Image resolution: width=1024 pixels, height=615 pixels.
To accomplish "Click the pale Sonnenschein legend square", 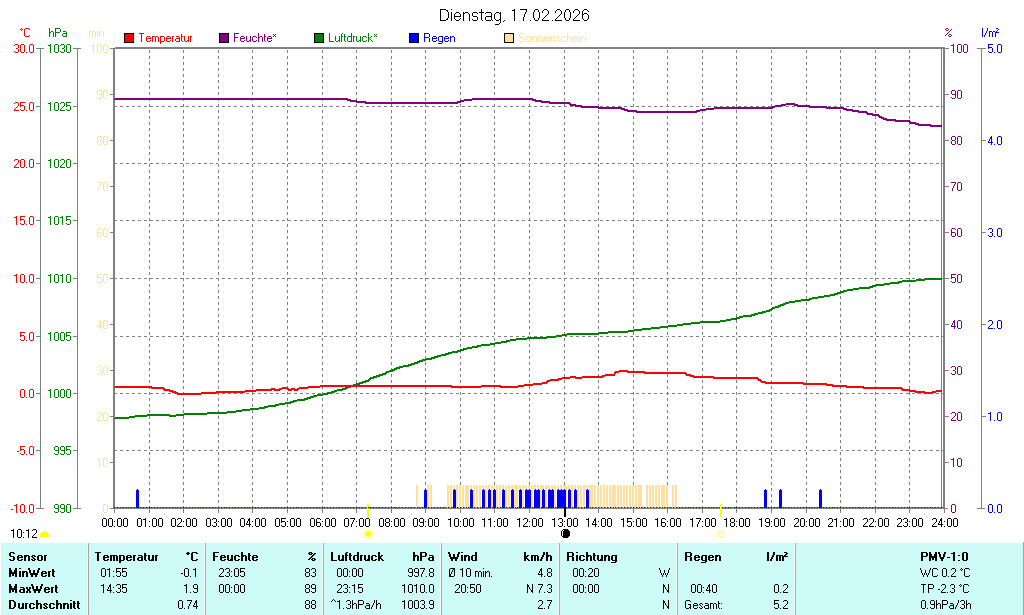I will (x=509, y=38).
